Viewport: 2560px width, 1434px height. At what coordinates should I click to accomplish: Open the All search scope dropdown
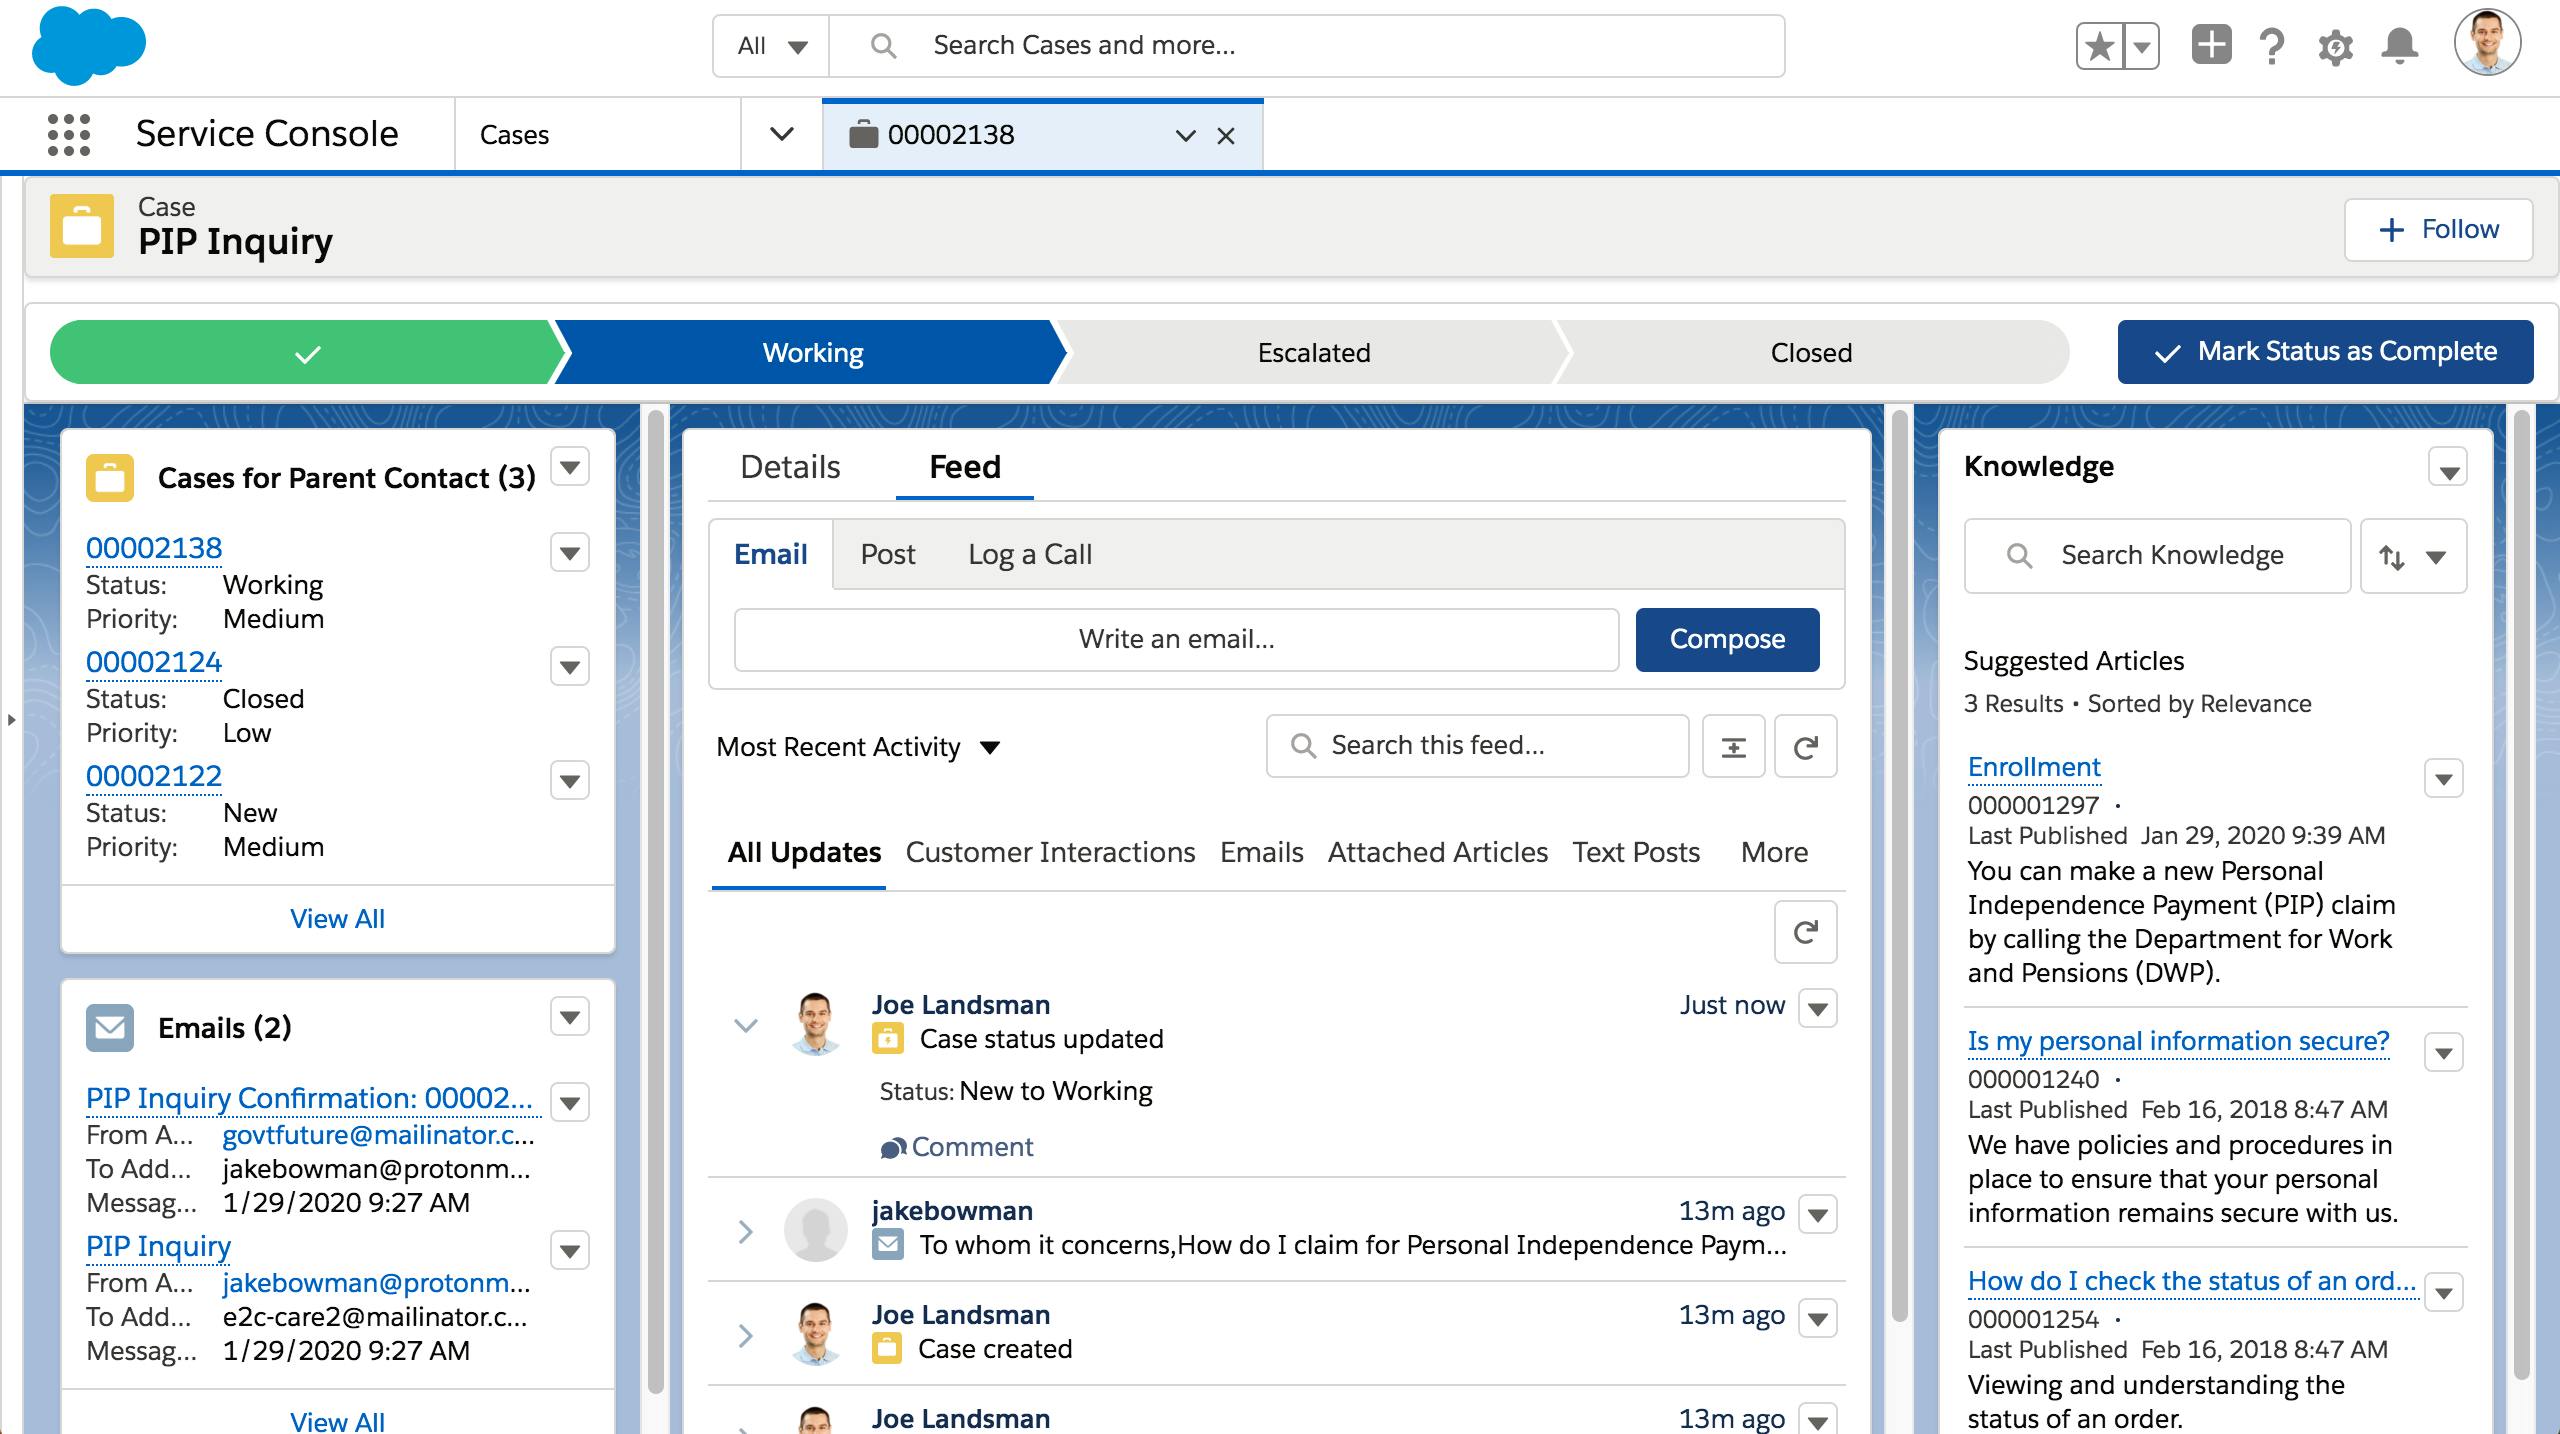point(771,46)
